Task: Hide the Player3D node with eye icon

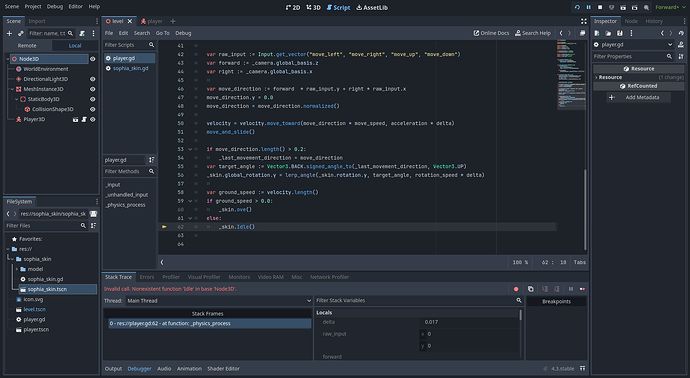Action: pyautogui.click(x=92, y=119)
